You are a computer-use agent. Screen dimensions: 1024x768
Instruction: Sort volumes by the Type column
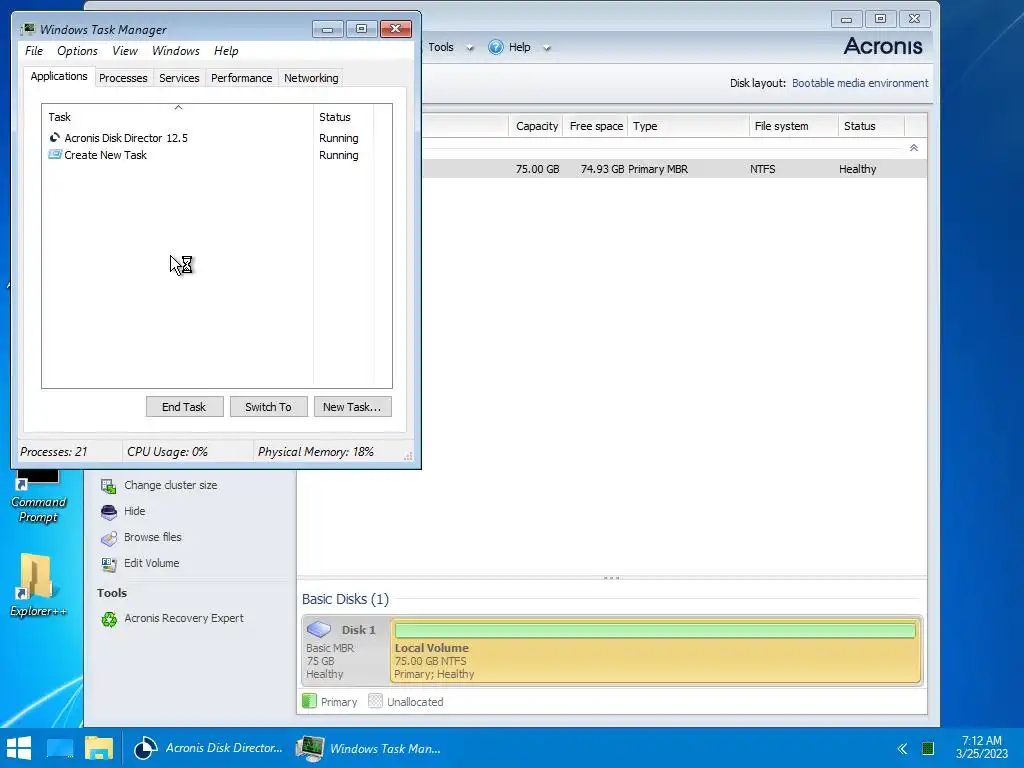[688, 126]
